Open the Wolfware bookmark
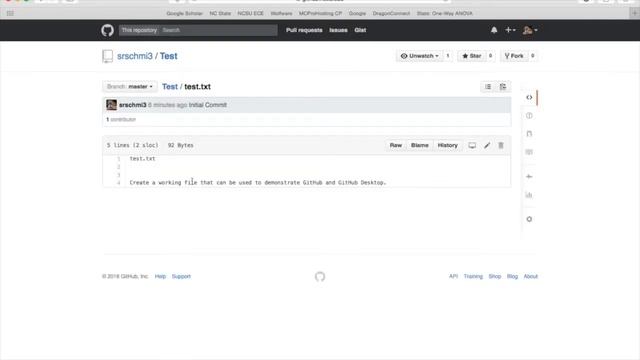The image size is (640, 360). 281,13
